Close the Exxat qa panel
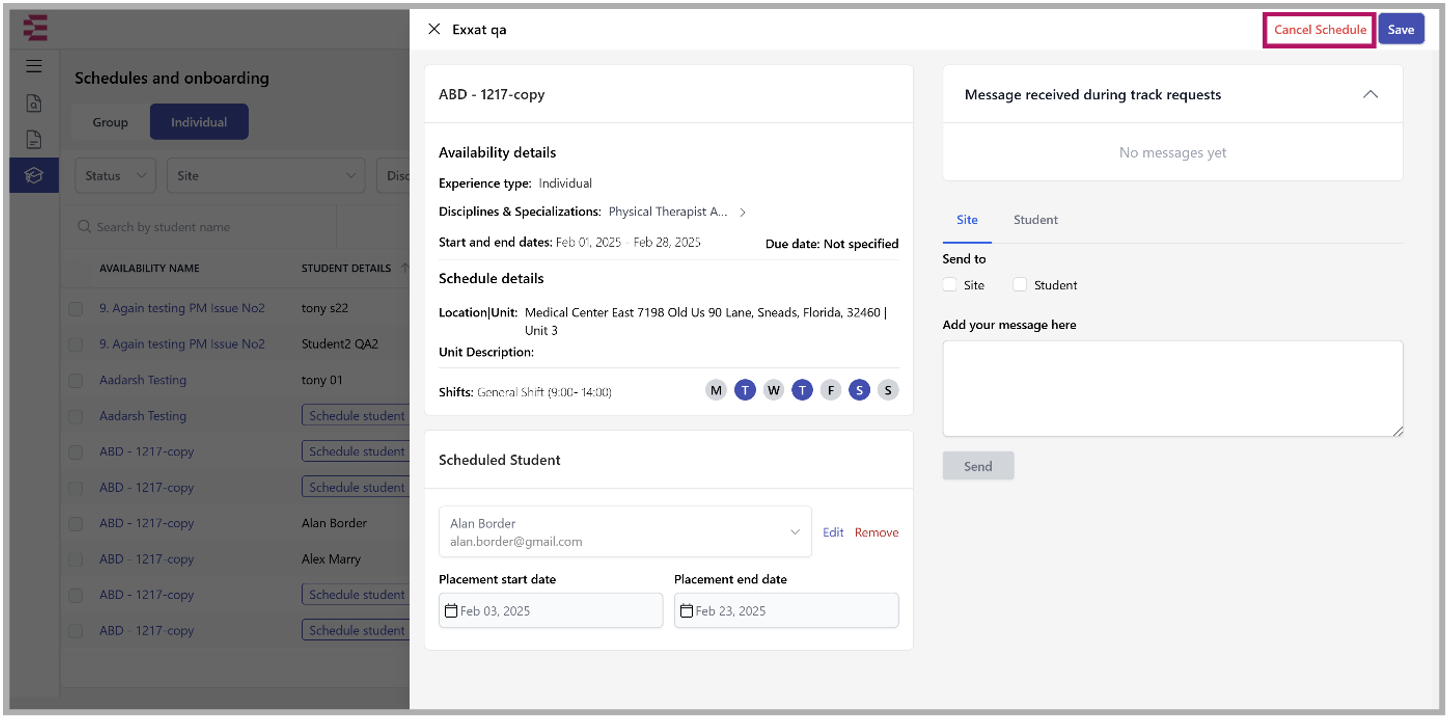The image size is (1451, 721). (x=434, y=29)
